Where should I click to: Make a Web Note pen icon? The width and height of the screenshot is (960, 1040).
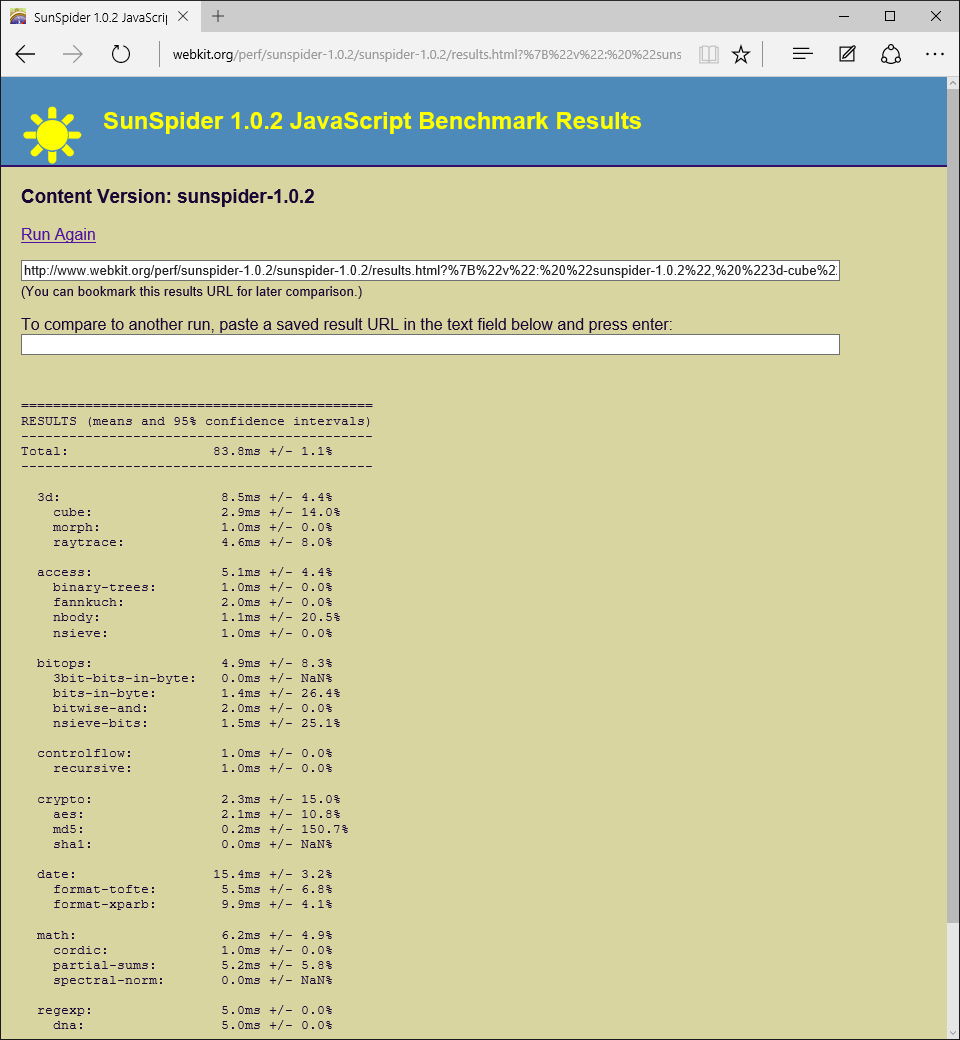(x=847, y=54)
